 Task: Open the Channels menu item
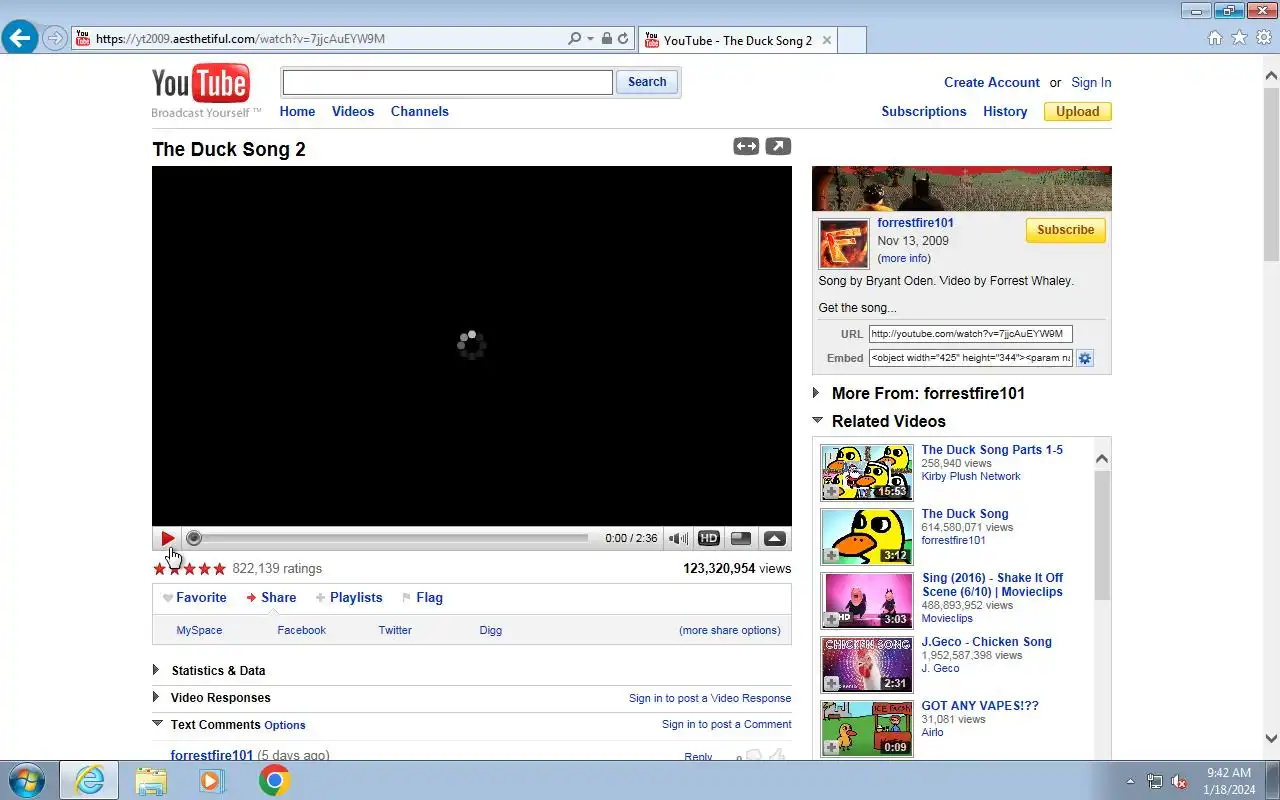[x=420, y=111]
